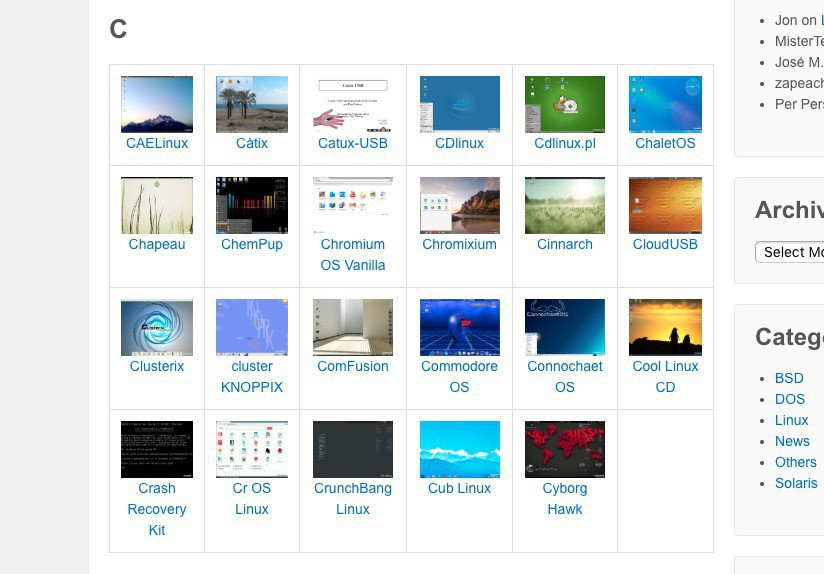Open the ChemPup screenshot thumbnail
Image resolution: width=824 pixels, height=574 pixels.
tap(252, 205)
